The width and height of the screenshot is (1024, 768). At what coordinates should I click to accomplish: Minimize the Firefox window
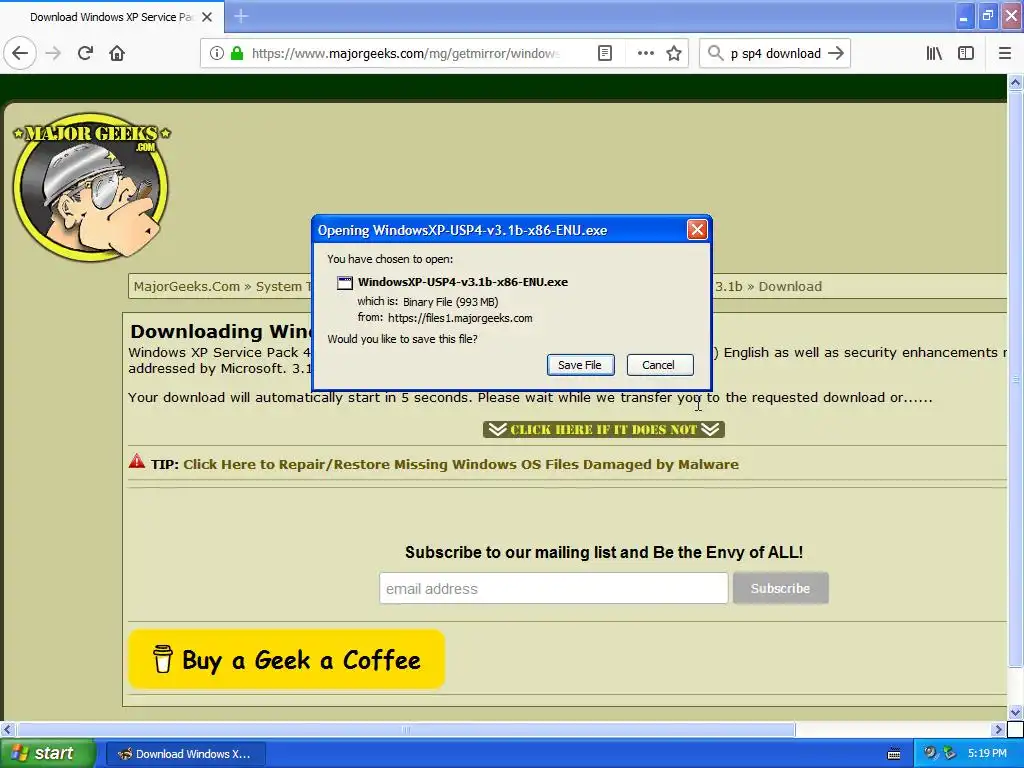pyautogui.click(x=963, y=17)
